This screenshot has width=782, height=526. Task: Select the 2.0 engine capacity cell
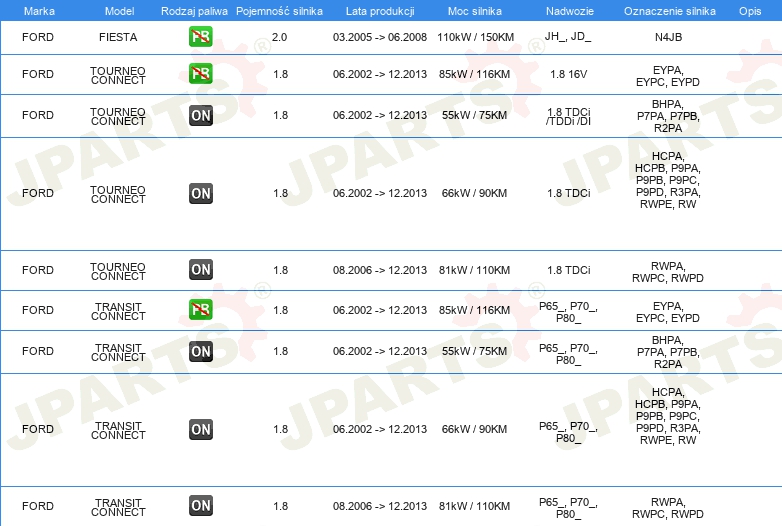tap(279, 37)
